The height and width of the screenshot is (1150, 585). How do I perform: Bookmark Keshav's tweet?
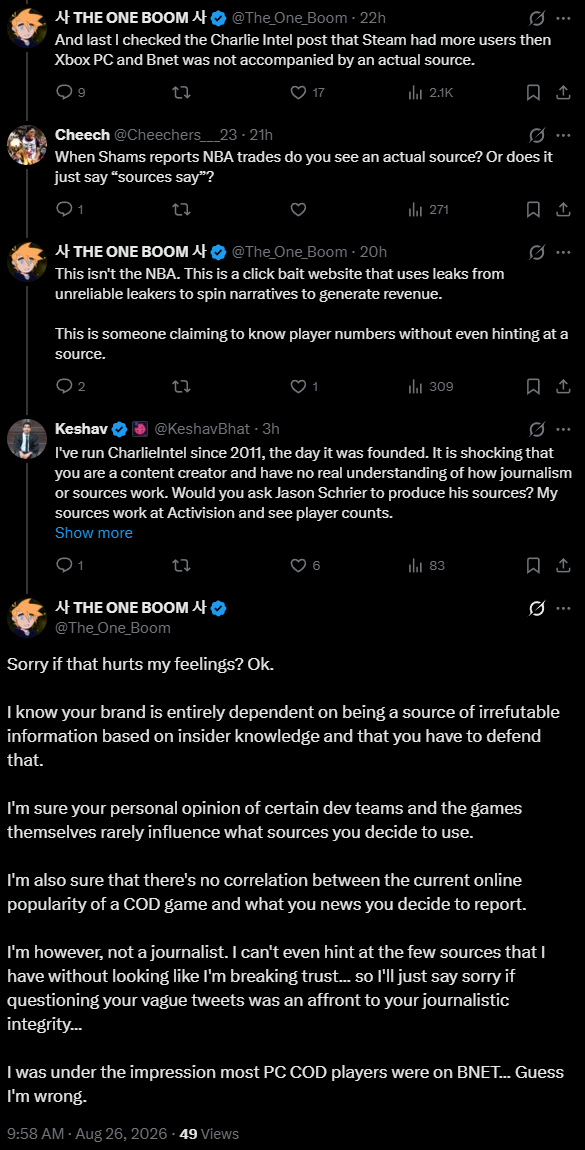point(534,565)
